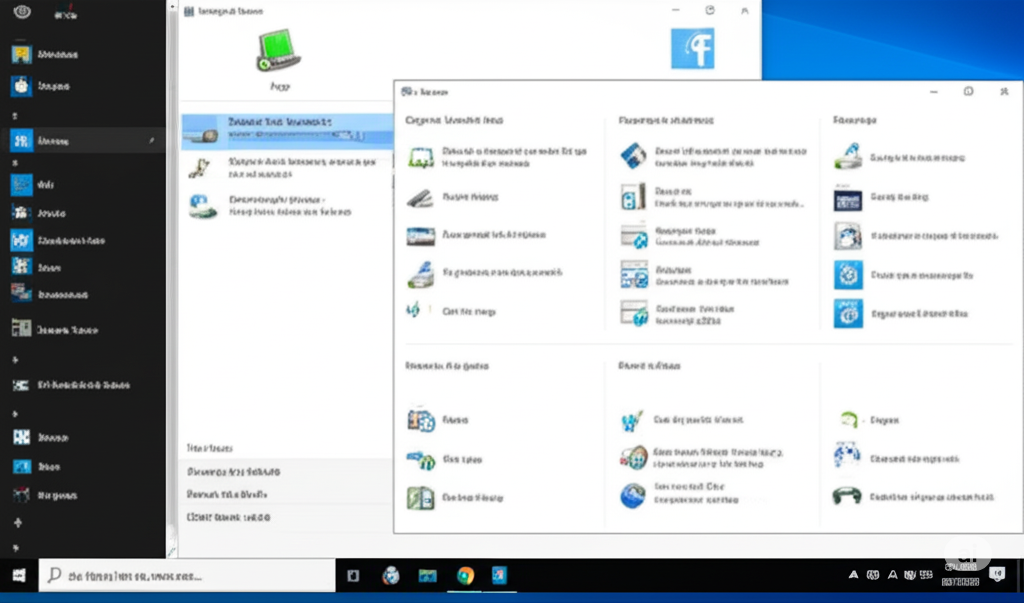Select the highlighted first row in the back window list
Screen dimensions: 1024x603
(x=287, y=130)
